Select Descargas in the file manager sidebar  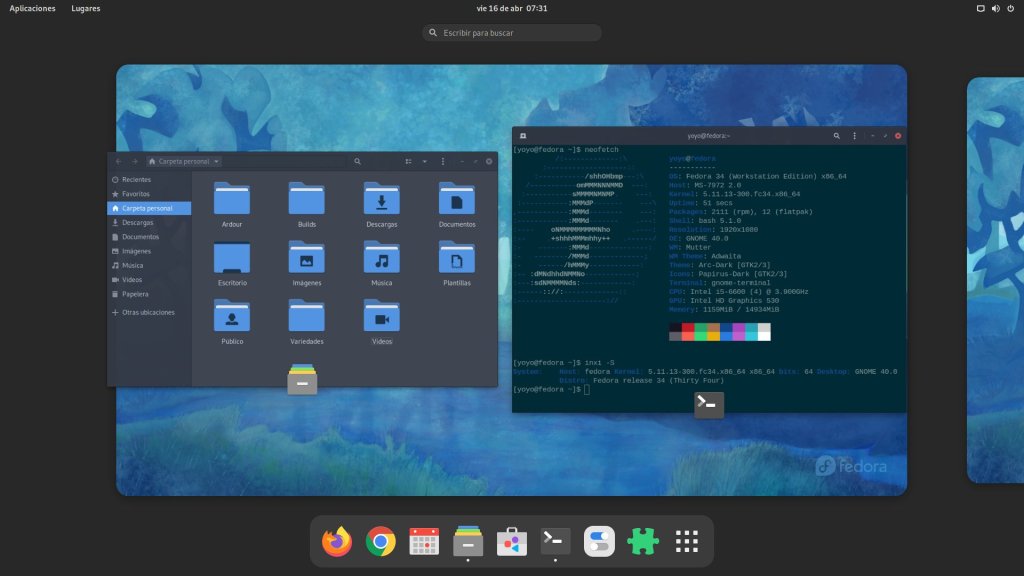[x=138, y=223]
